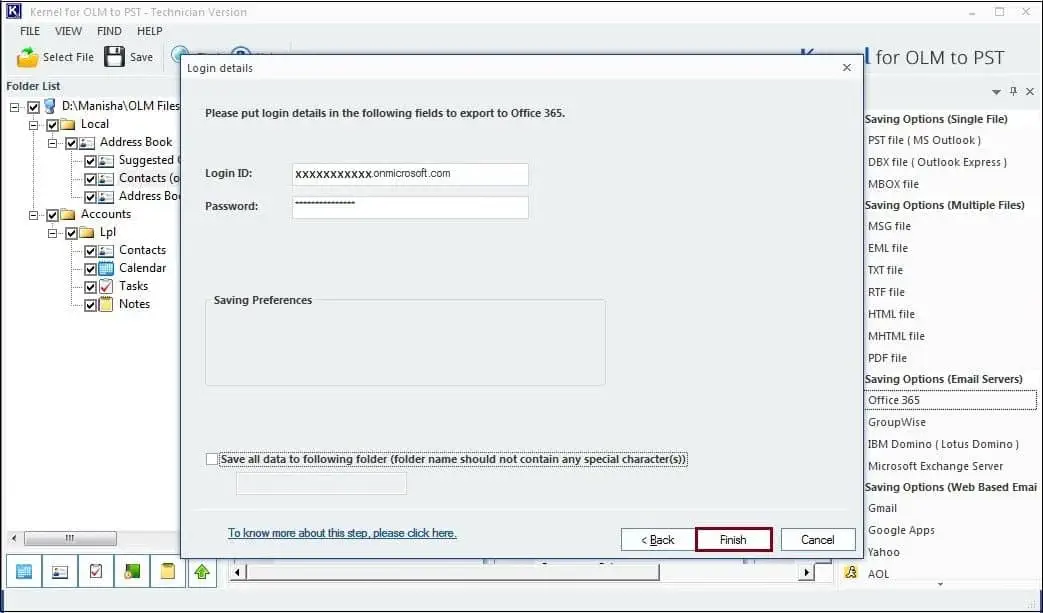The width and height of the screenshot is (1043, 613).
Task: Enable the Save all data to following folder checkbox
Action: pyautogui.click(x=212, y=459)
